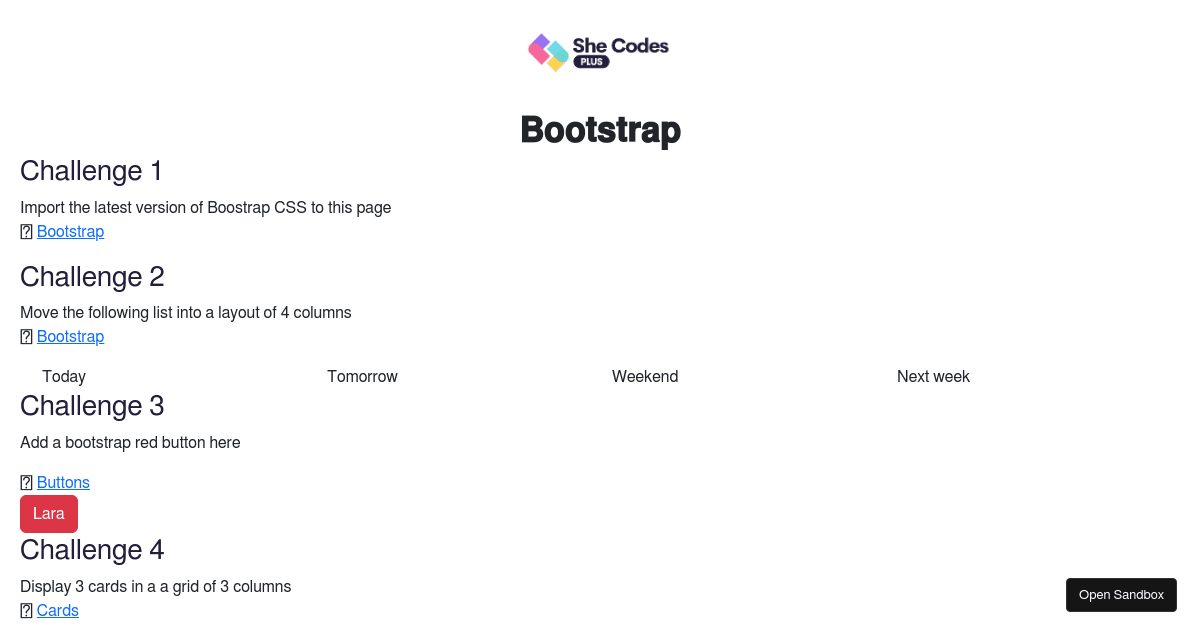1200x630 pixels.
Task: Click the Bootstrap page heading
Action: click(600, 130)
